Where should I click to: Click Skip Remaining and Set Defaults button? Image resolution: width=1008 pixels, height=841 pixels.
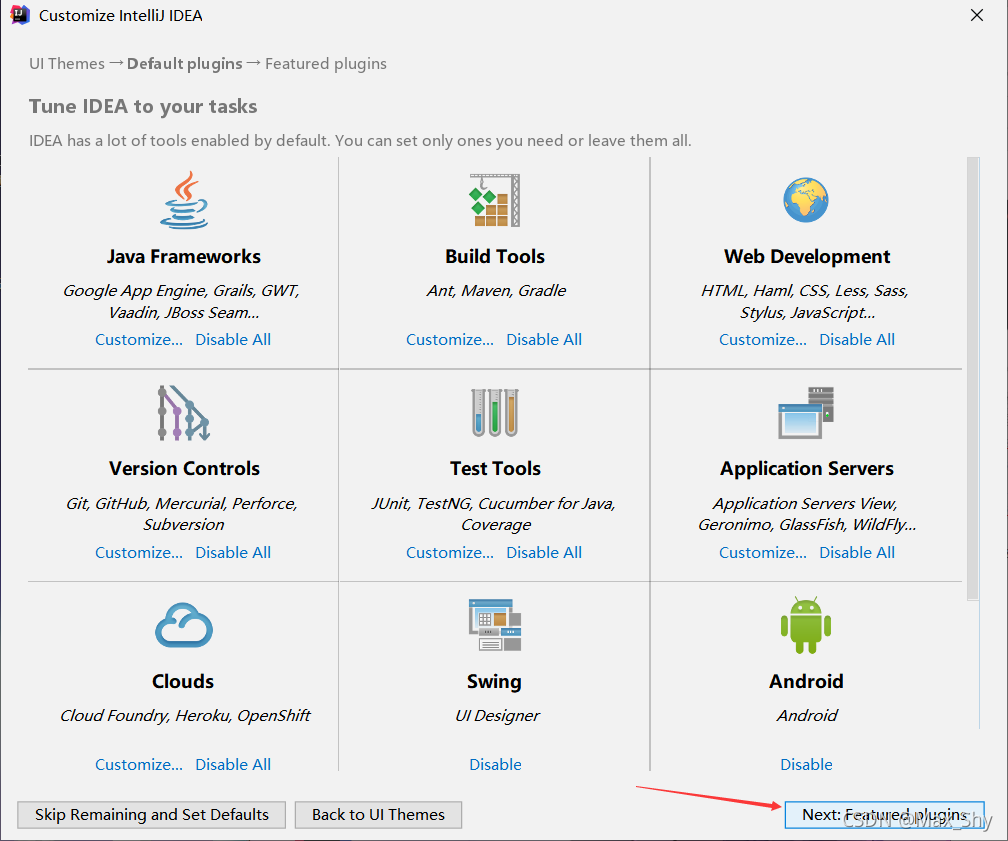[152, 815]
